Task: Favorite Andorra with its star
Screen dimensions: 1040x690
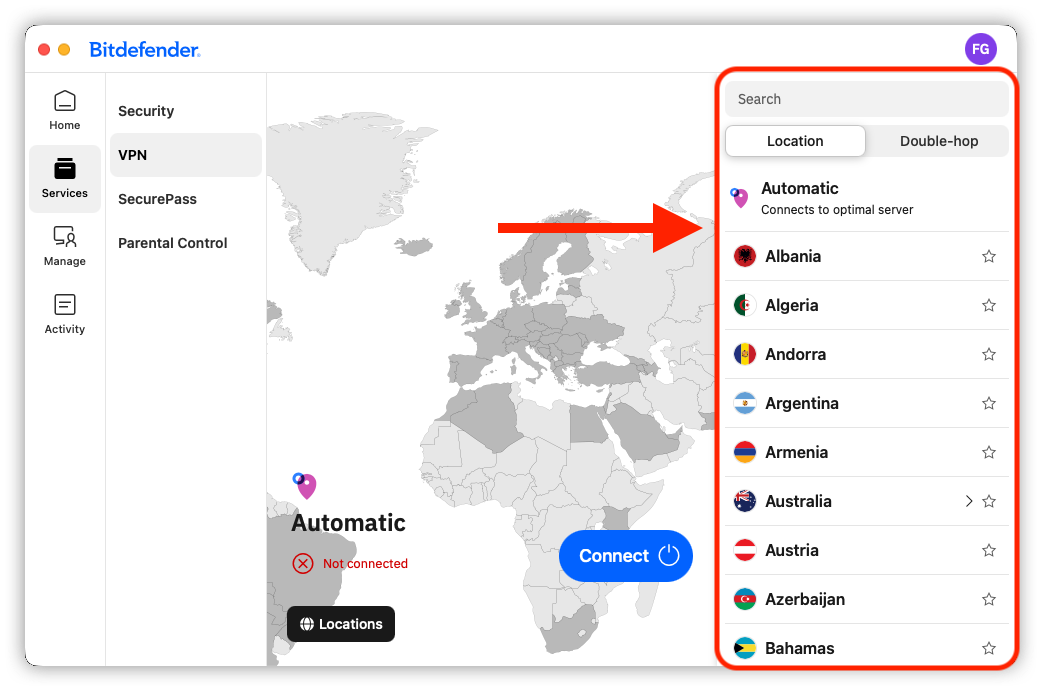Action: pos(989,354)
